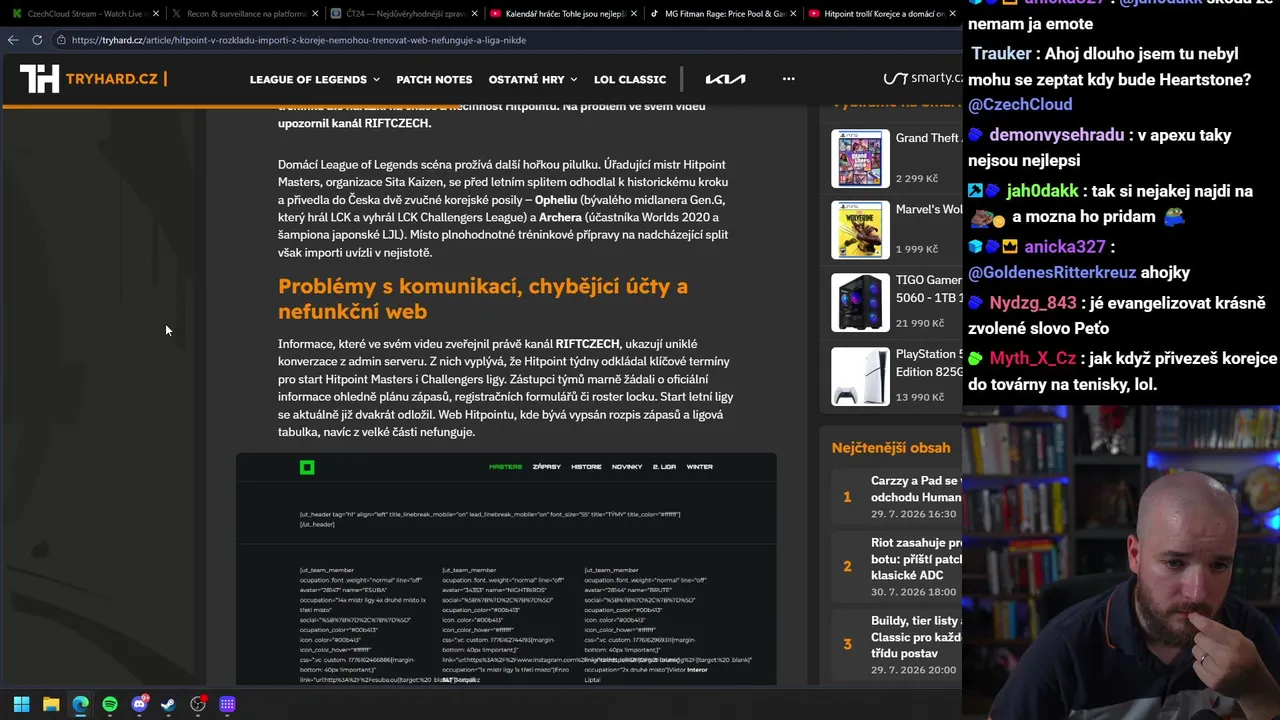The image size is (1280, 720).
Task: Open the Windows Start menu
Action: click(21, 704)
